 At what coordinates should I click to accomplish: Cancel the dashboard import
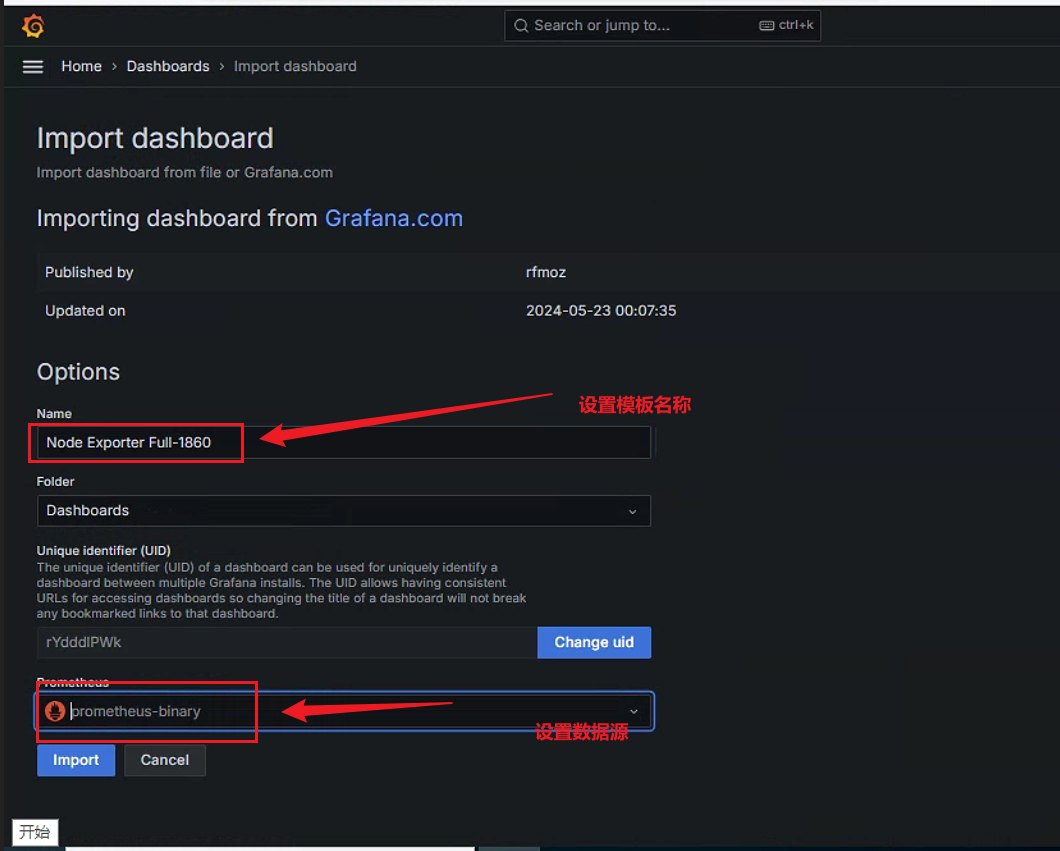tap(164, 760)
